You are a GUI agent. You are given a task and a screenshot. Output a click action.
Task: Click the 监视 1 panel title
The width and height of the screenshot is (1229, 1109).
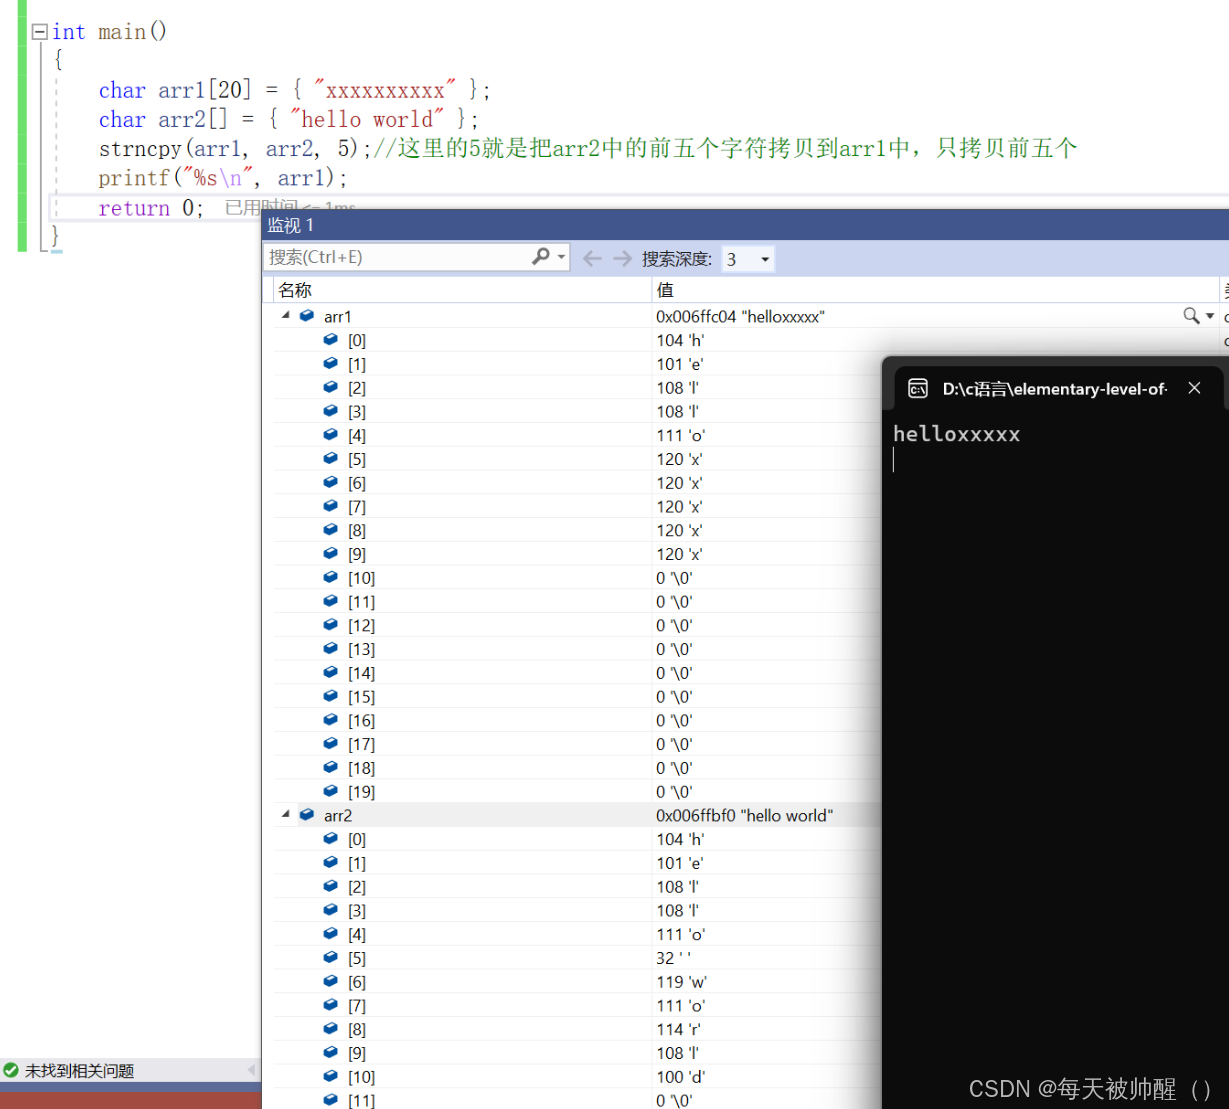coord(291,225)
